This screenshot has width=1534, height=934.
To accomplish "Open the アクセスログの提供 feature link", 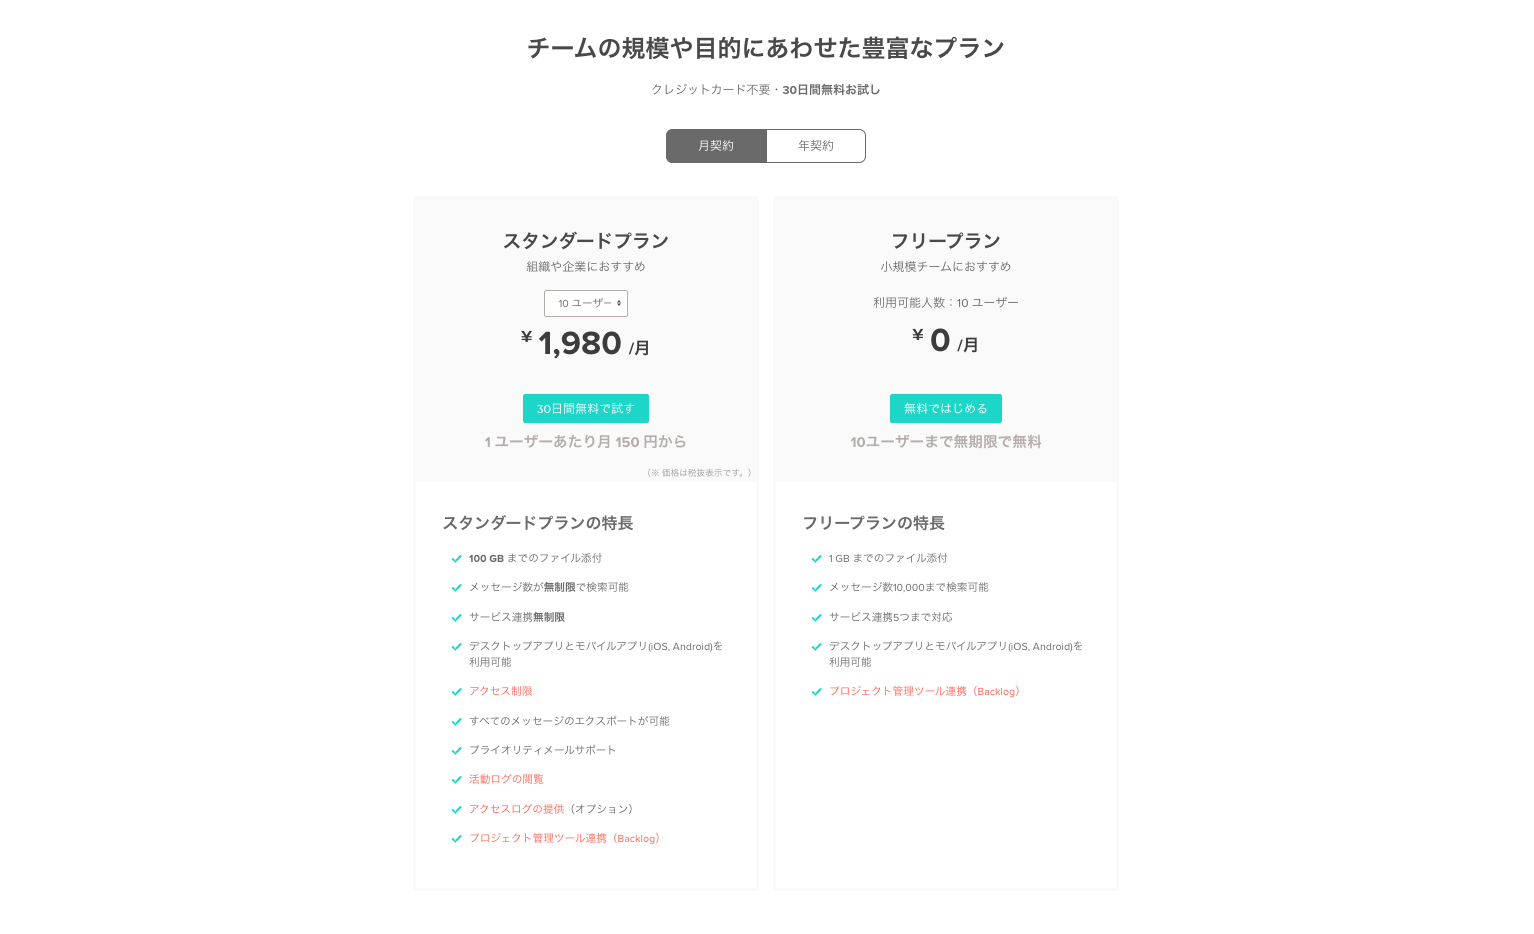I will (516, 809).
